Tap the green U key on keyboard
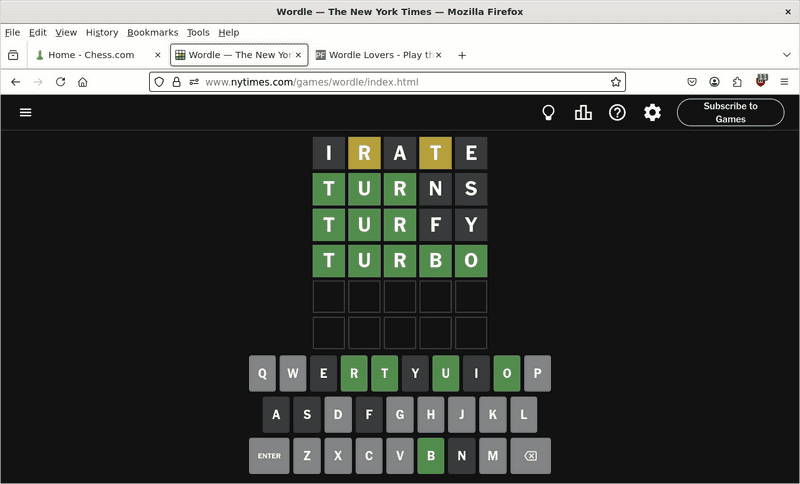This screenshot has height=484, width=800. click(446, 373)
